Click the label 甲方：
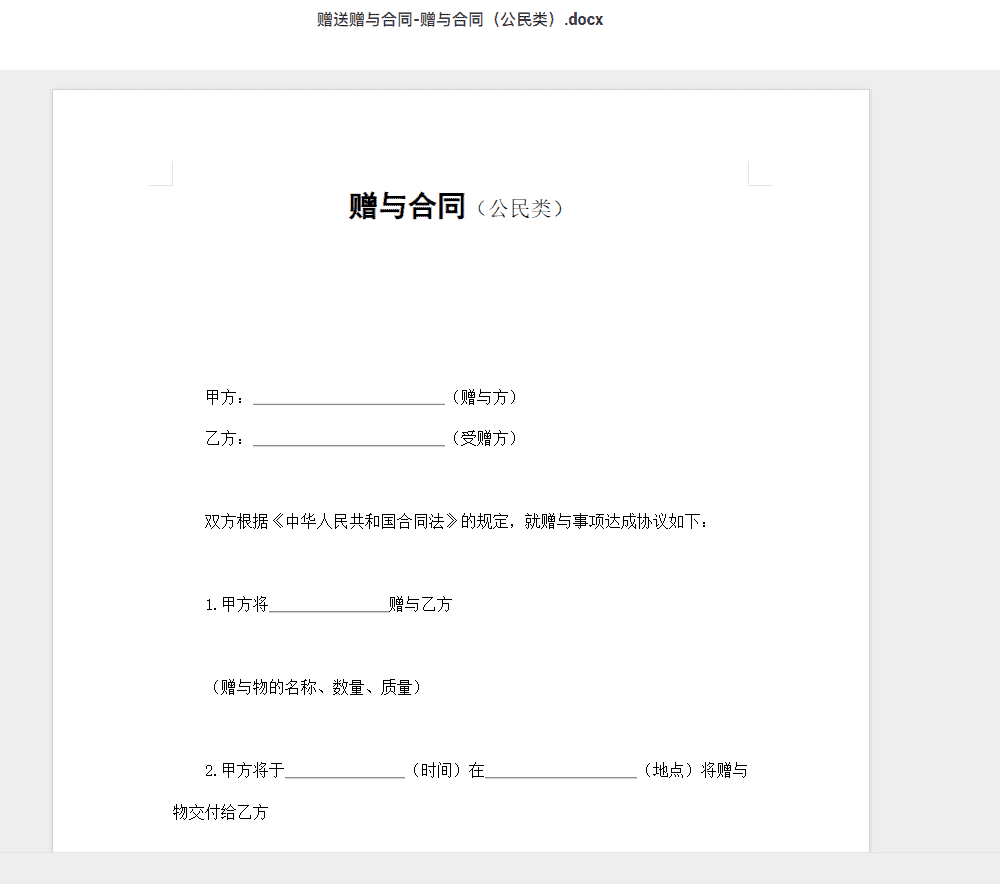This screenshot has height=890, width=1000. click(x=224, y=398)
